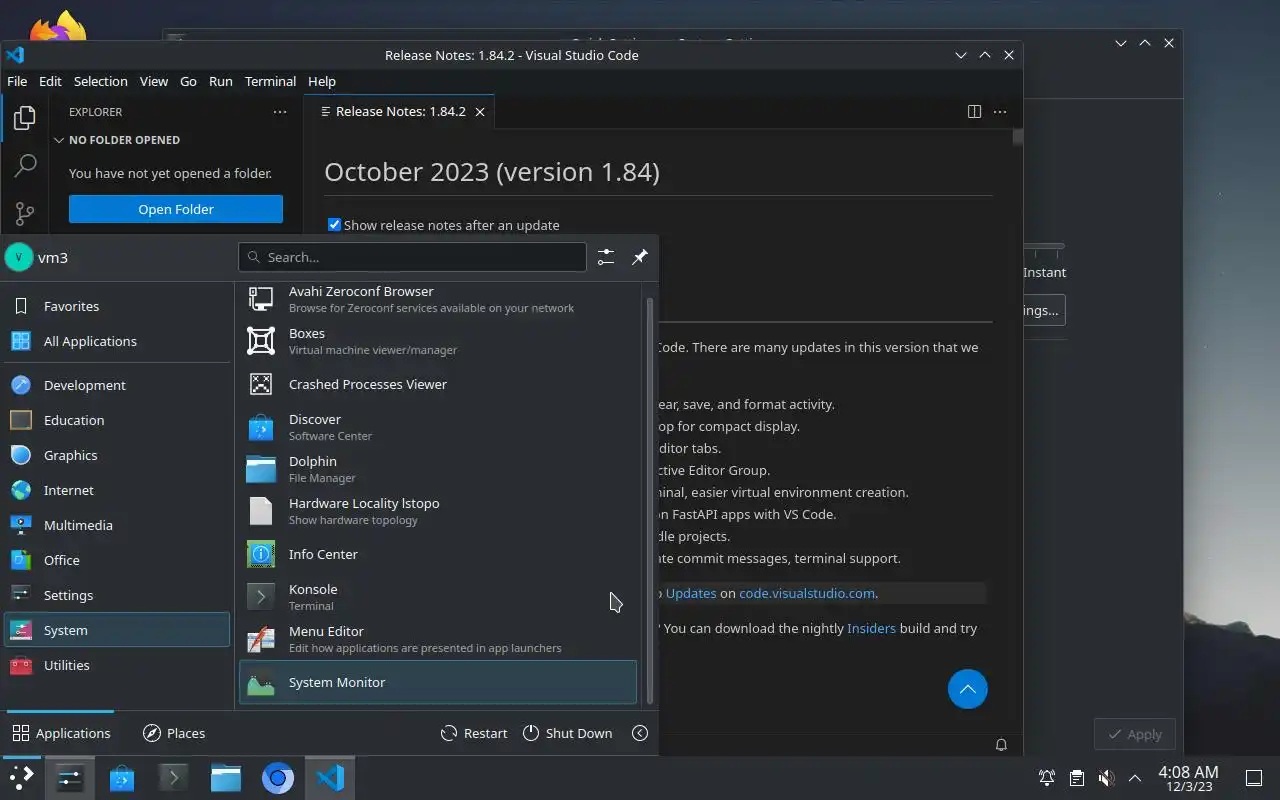Switch to the Applications tab
Screen dimensions: 1280x800
(61, 733)
